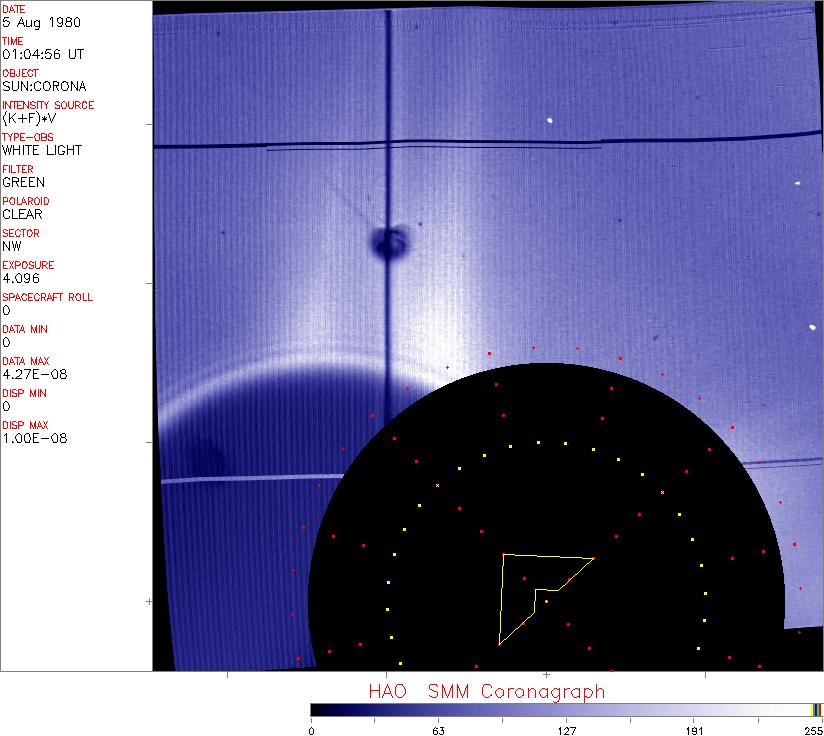Click the yellow arrow-shaped outline in the occulting disk
The image size is (824, 736).
tap(547, 599)
